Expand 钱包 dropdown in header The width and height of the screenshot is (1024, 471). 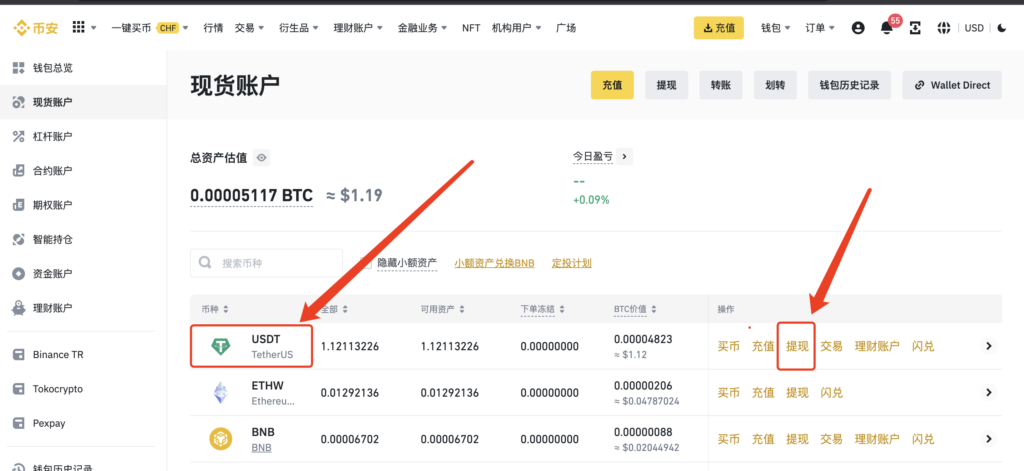pyautogui.click(x=776, y=28)
